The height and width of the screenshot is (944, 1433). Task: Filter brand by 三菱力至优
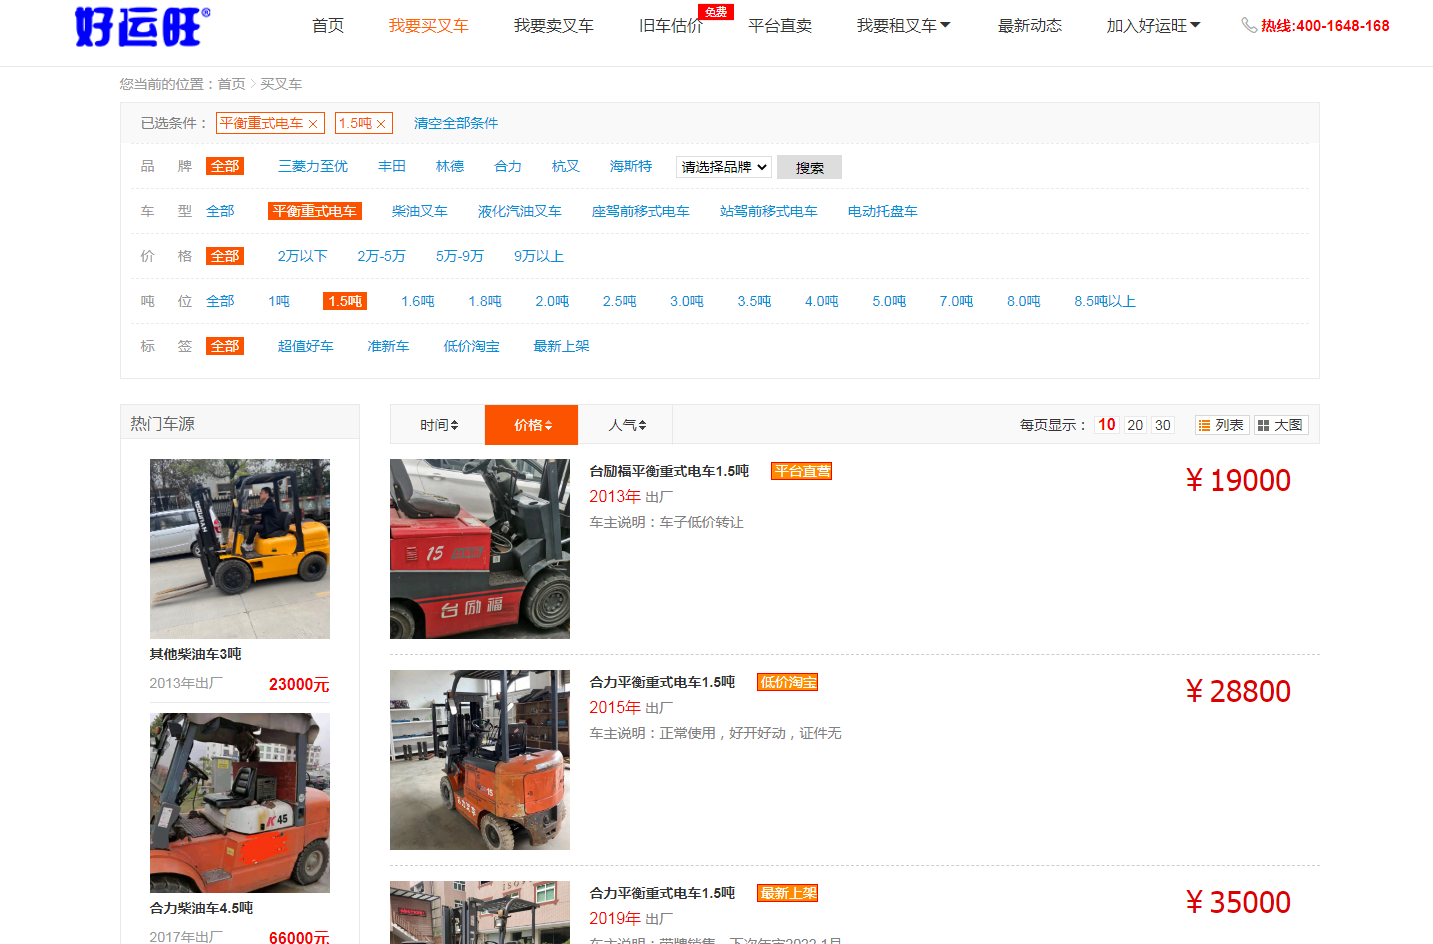coord(313,166)
